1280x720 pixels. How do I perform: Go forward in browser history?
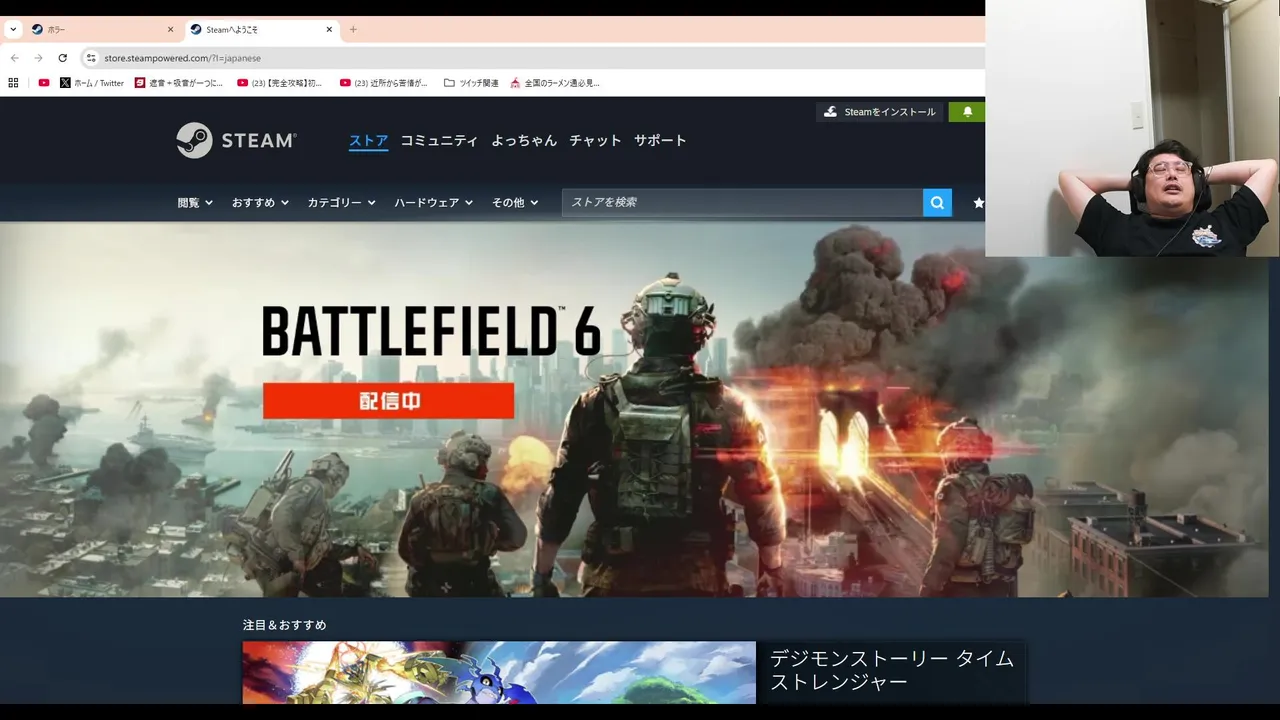tap(39, 58)
